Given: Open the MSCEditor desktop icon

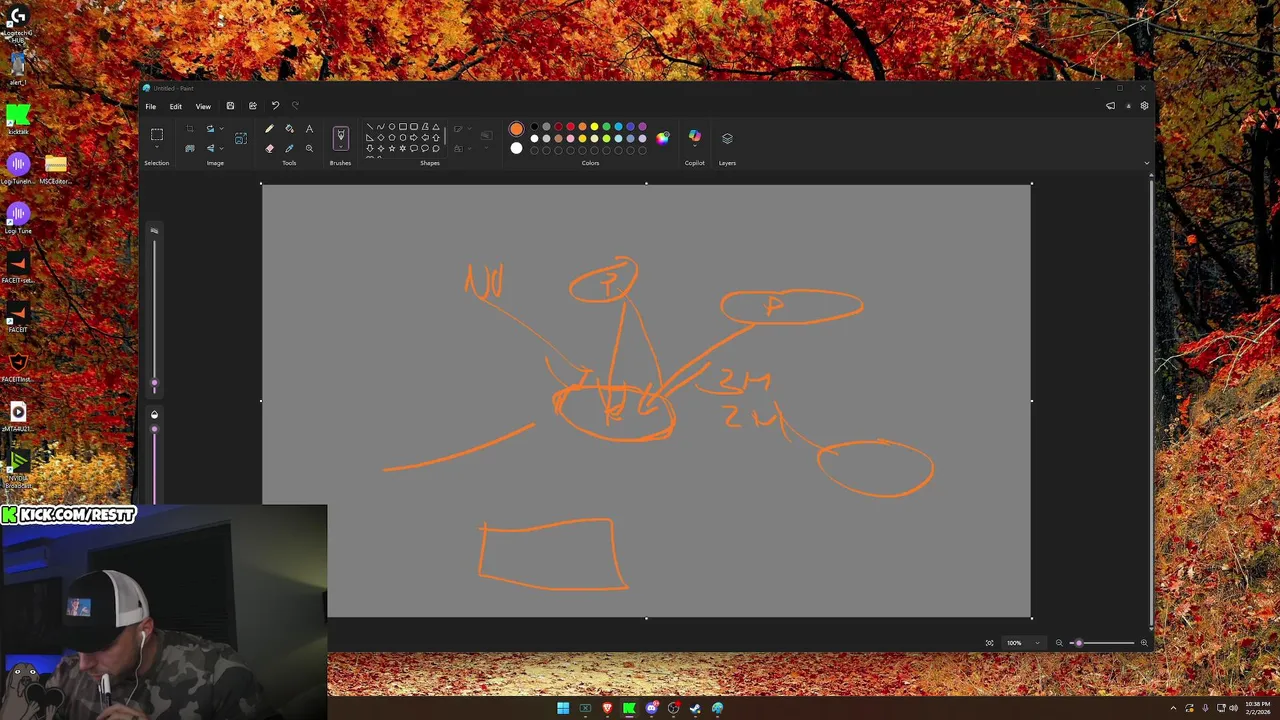Looking at the screenshot, I should pyautogui.click(x=56, y=168).
